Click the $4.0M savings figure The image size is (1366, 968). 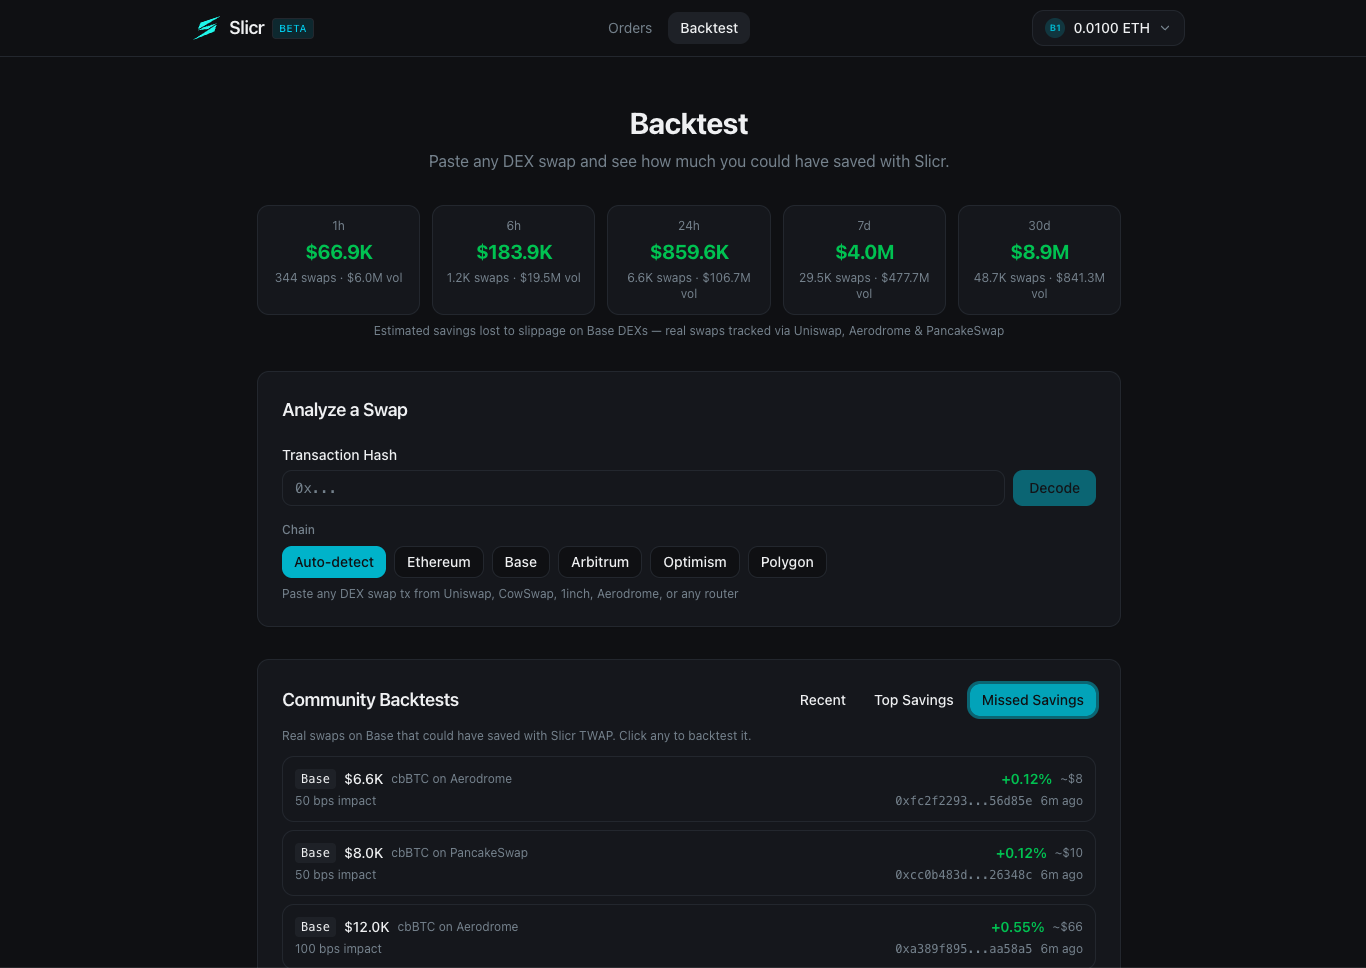click(x=864, y=252)
